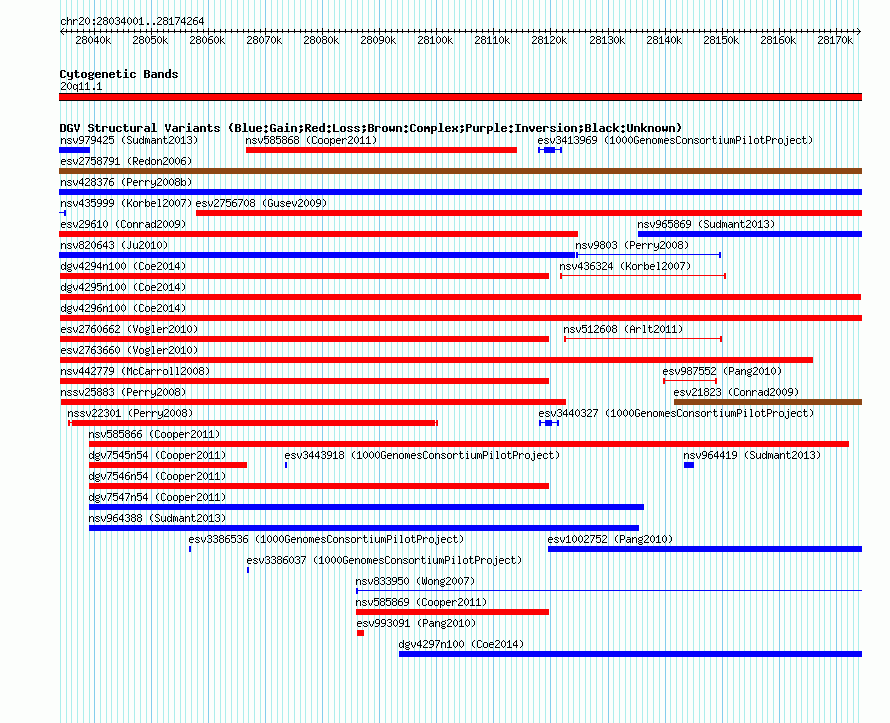The width and height of the screenshot is (890, 723).
Task: Click esv3386536 (1000GenomesConsortiumPilotProject) label
Action: [x=326, y=539]
